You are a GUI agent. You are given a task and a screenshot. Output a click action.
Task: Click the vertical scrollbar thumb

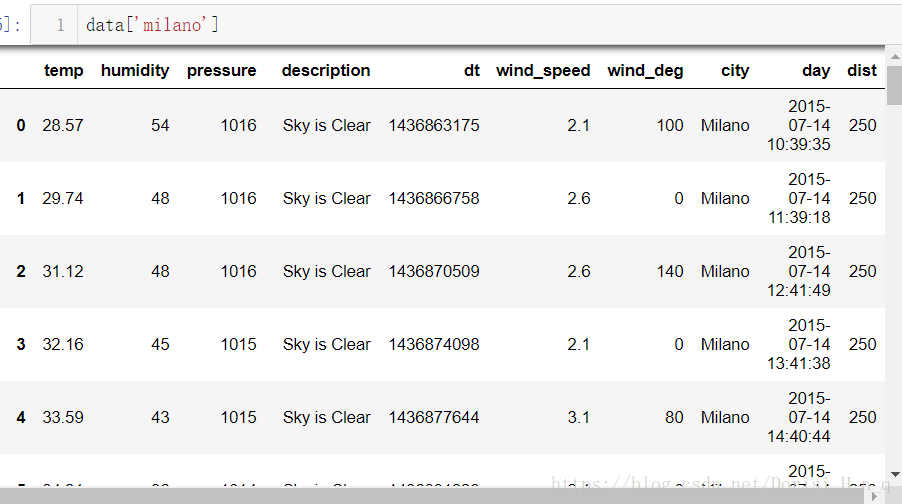[895, 85]
